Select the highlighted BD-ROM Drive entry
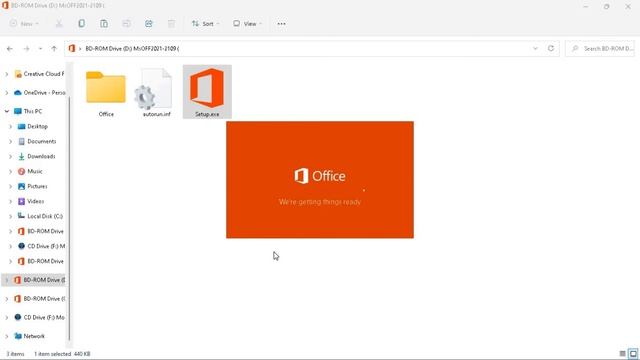640x360 pixels. click(x=33, y=280)
